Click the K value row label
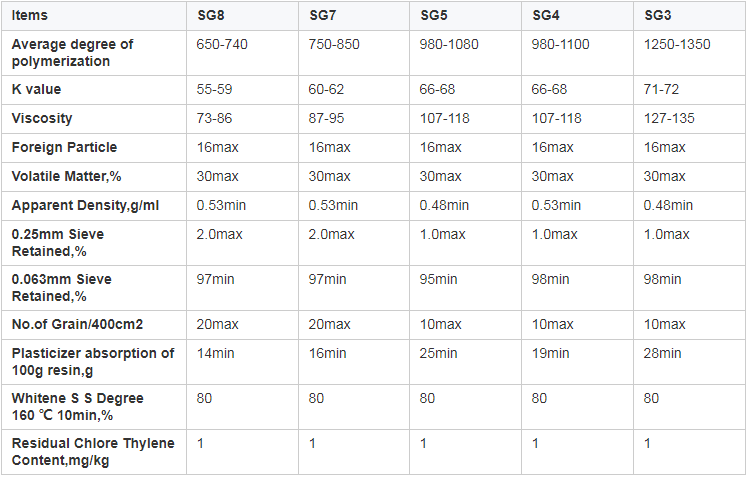748x481 pixels. (x=36, y=90)
